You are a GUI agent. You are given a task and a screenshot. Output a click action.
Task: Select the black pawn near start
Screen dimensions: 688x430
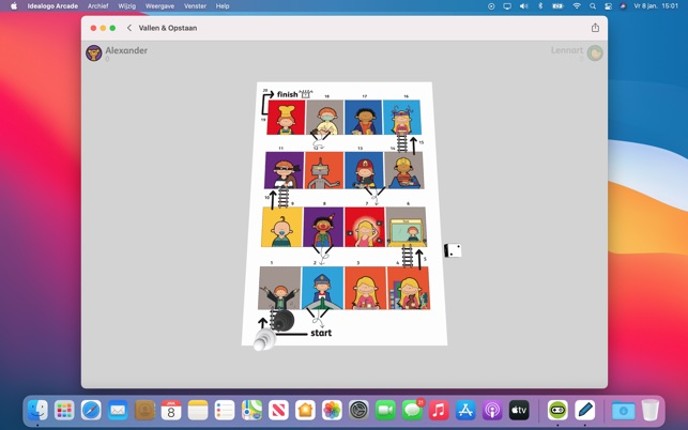[x=284, y=320]
